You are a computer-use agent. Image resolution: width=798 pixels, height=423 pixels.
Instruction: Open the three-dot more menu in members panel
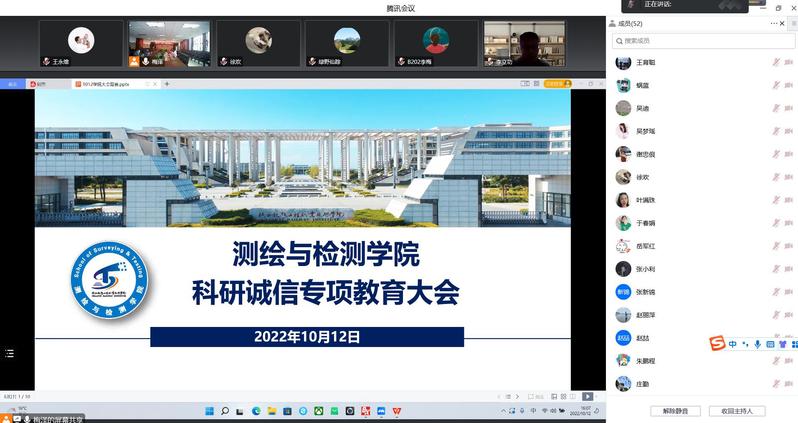773,23
